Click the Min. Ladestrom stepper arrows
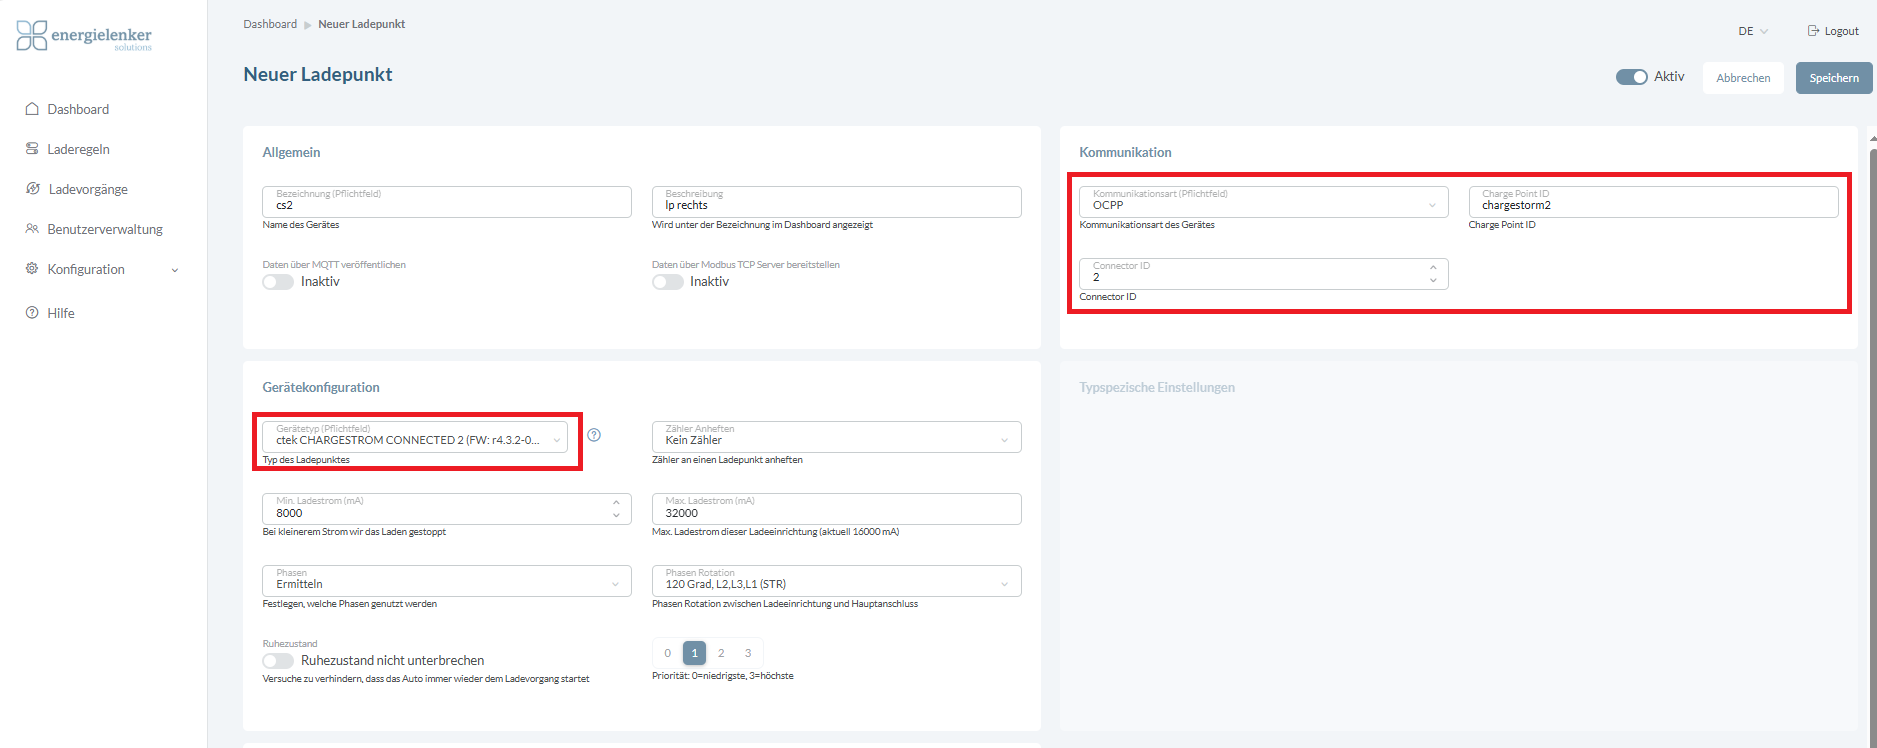The height and width of the screenshot is (748, 1877). coord(616,509)
